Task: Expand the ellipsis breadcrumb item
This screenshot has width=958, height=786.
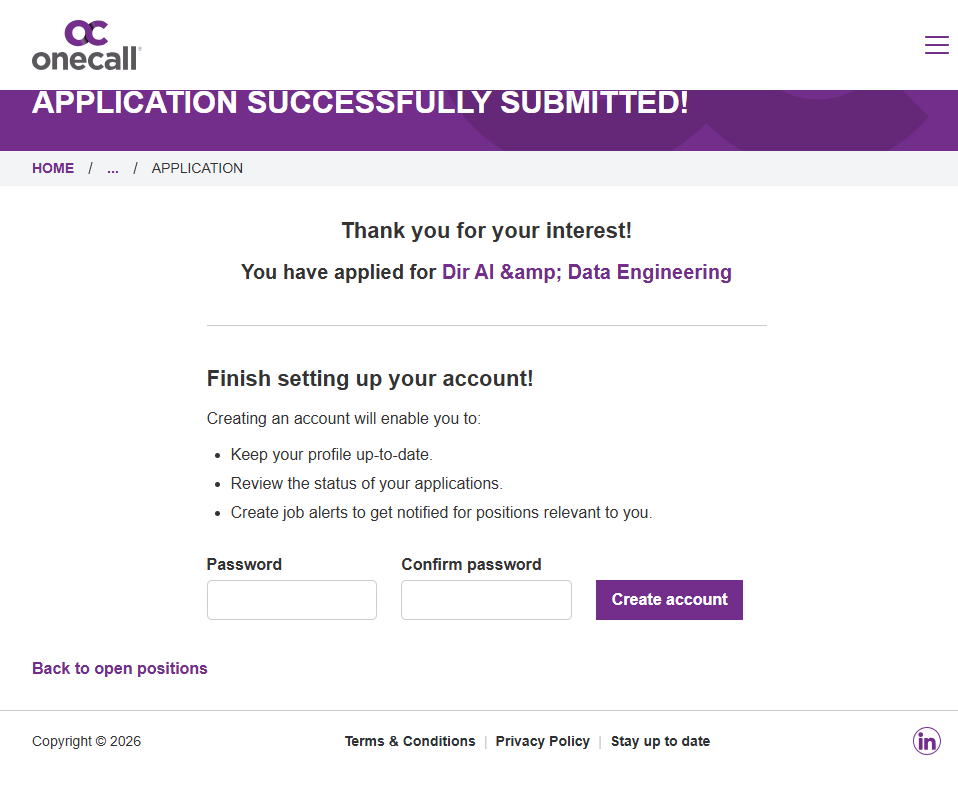Action: 113,168
